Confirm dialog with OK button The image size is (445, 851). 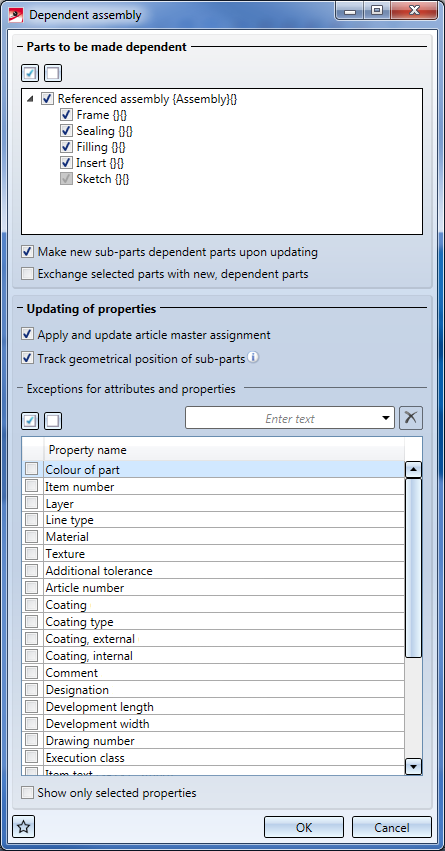point(304,828)
